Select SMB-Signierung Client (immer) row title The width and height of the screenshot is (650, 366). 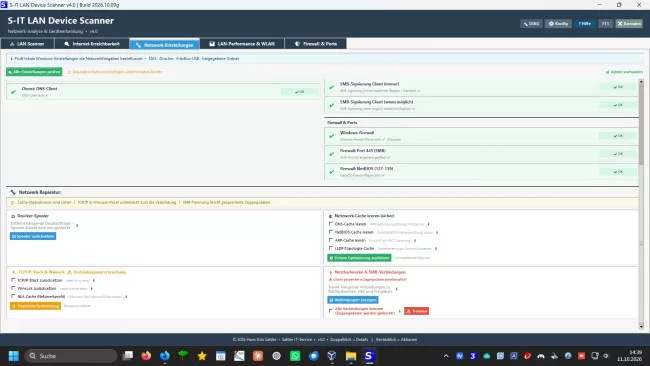[x=369, y=84]
